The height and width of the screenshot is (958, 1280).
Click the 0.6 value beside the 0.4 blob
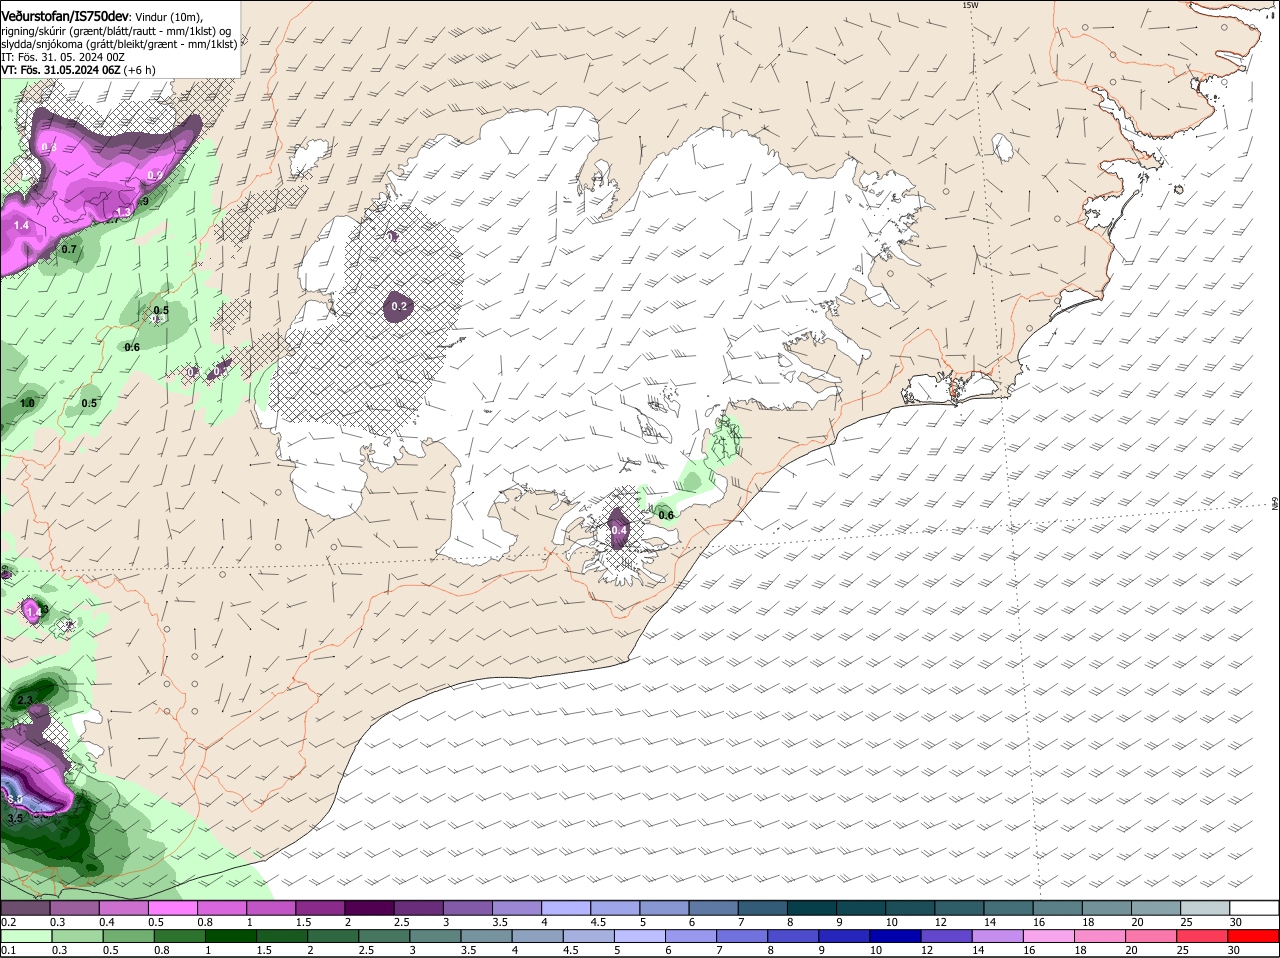pyautogui.click(x=666, y=515)
